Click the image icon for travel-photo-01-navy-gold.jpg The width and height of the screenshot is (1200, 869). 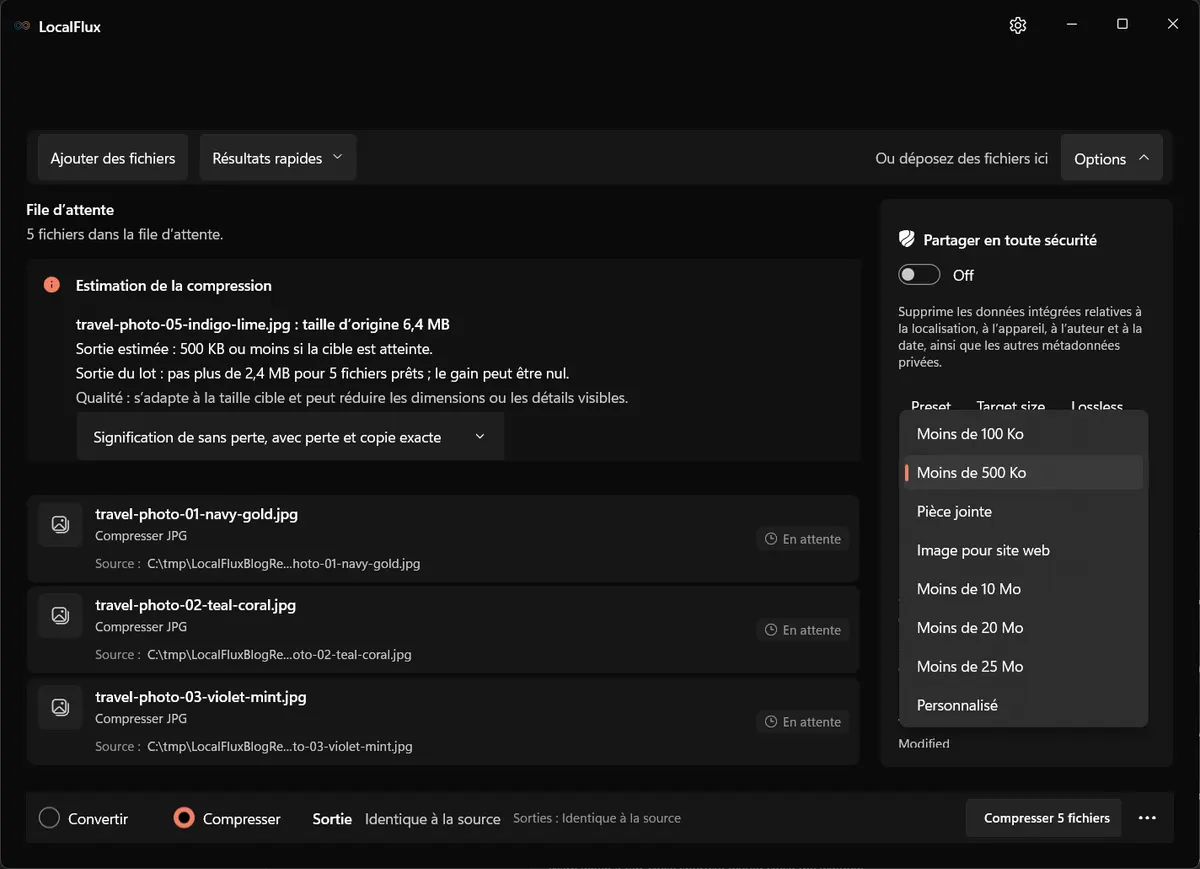pos(60,524)
